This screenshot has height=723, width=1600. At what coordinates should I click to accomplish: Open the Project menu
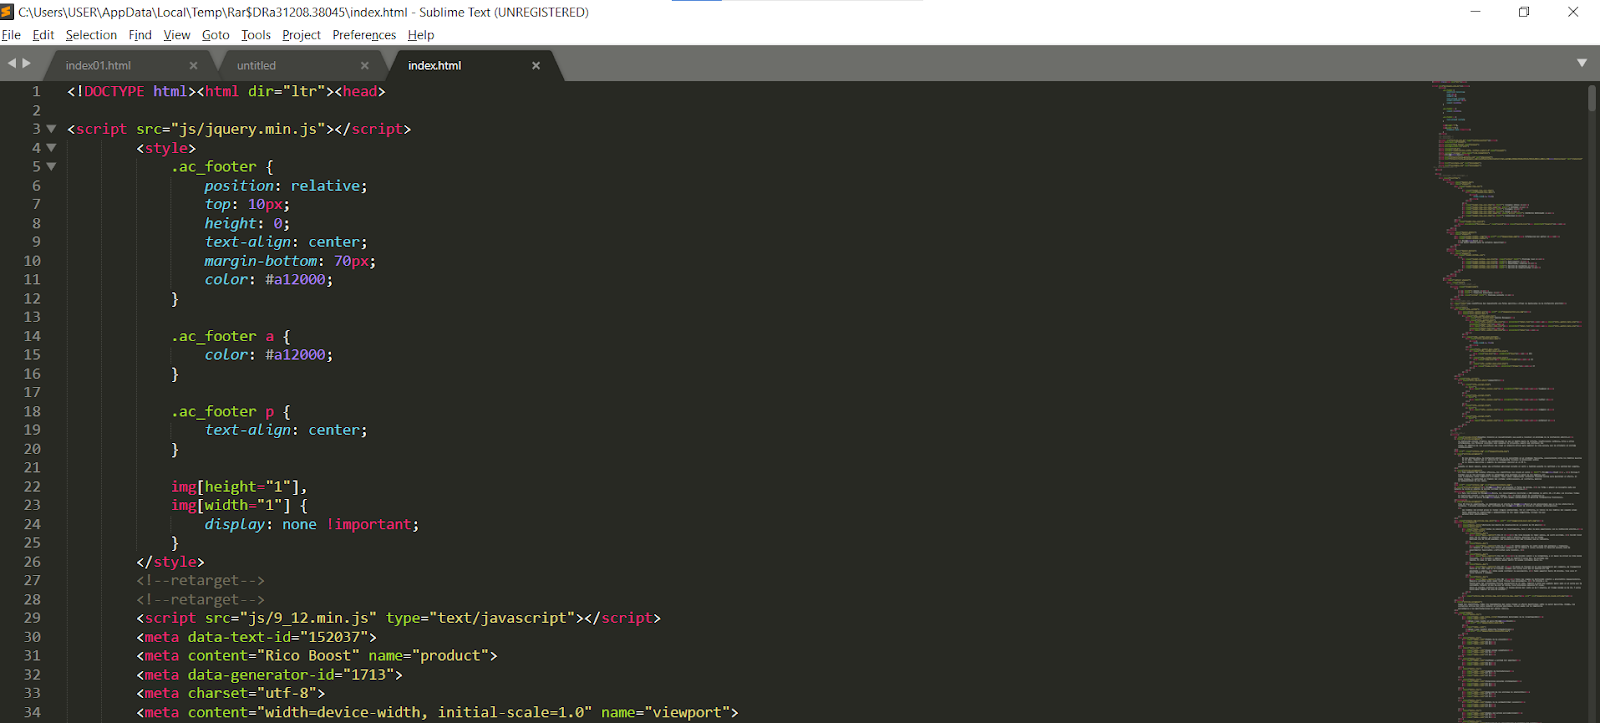301,35
